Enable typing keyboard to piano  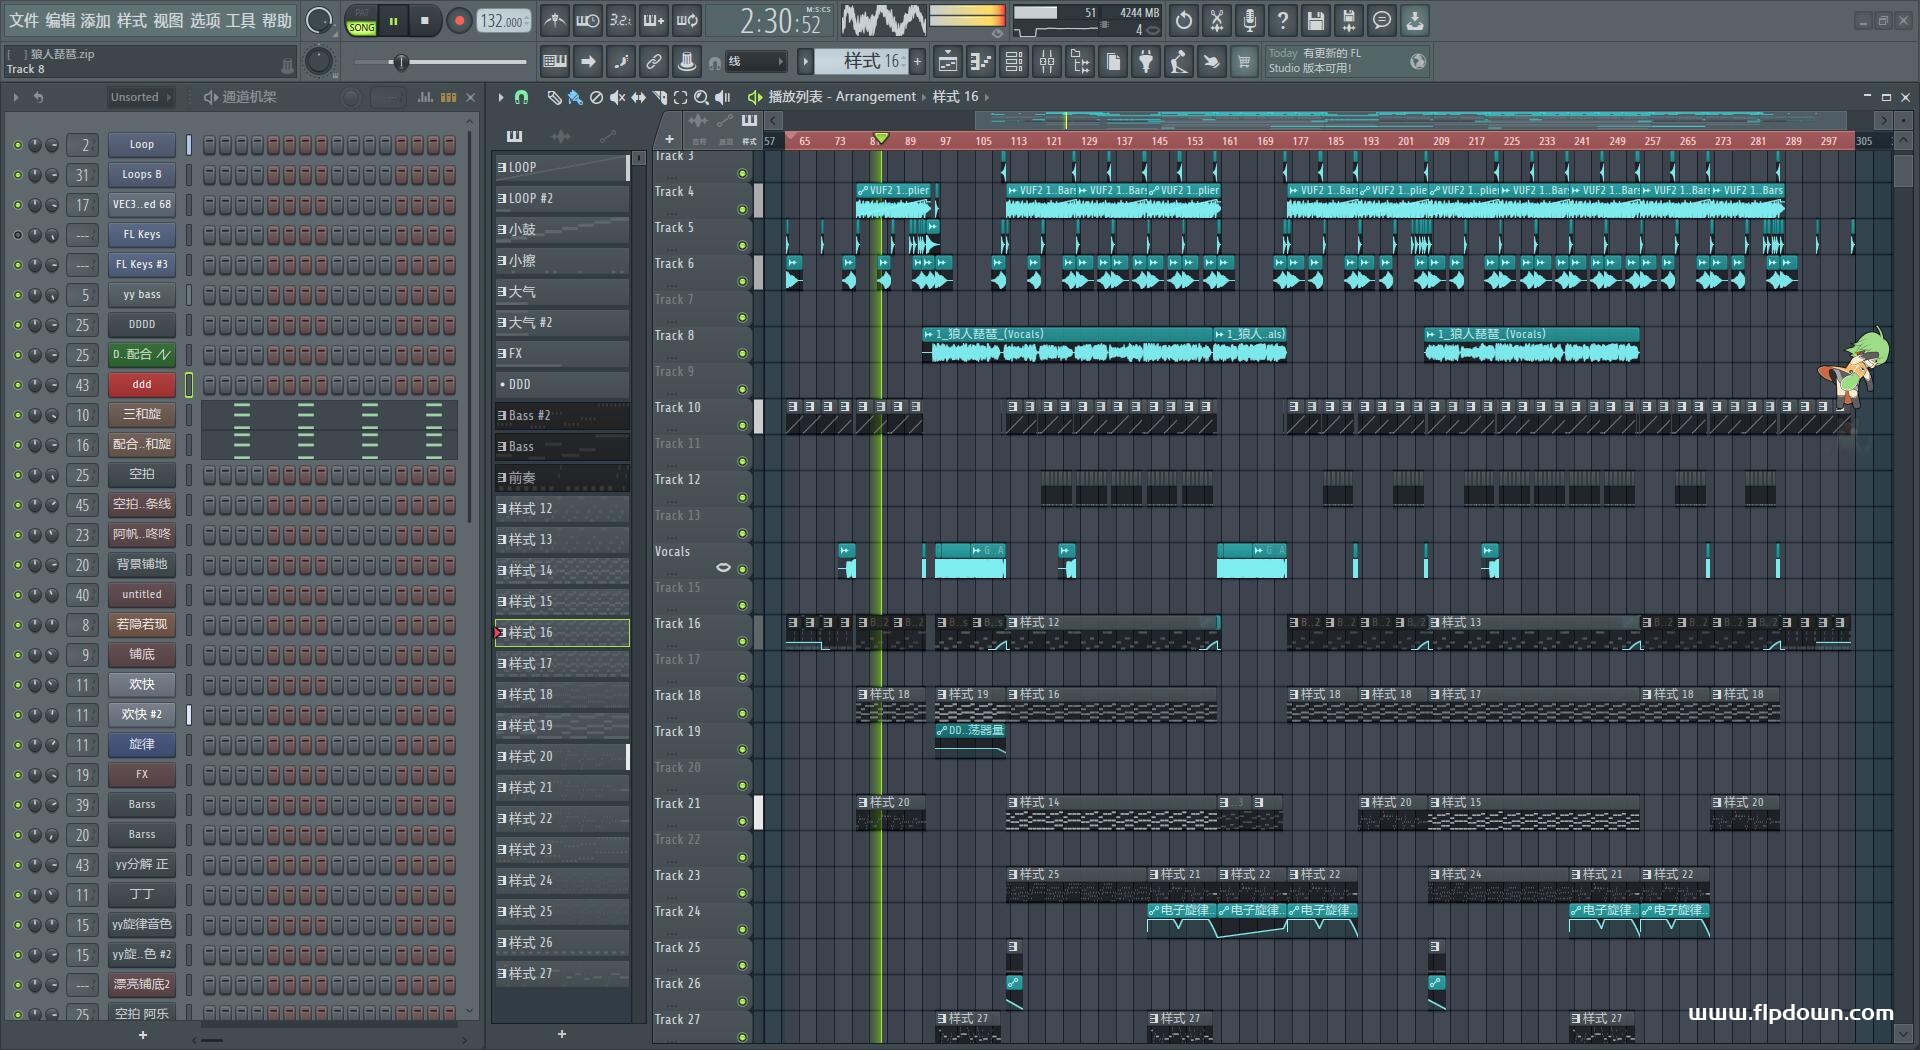[555, 62]
